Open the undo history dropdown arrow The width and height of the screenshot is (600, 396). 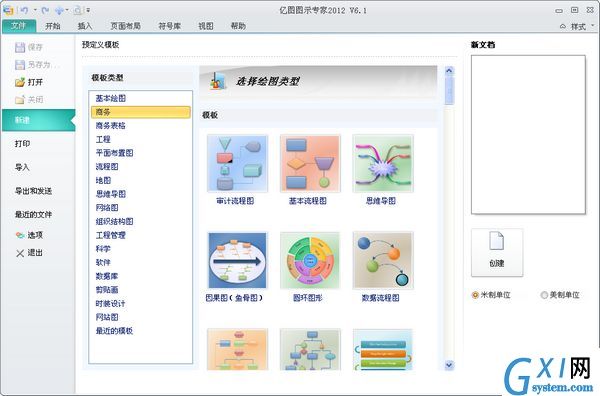pos(35,10)
